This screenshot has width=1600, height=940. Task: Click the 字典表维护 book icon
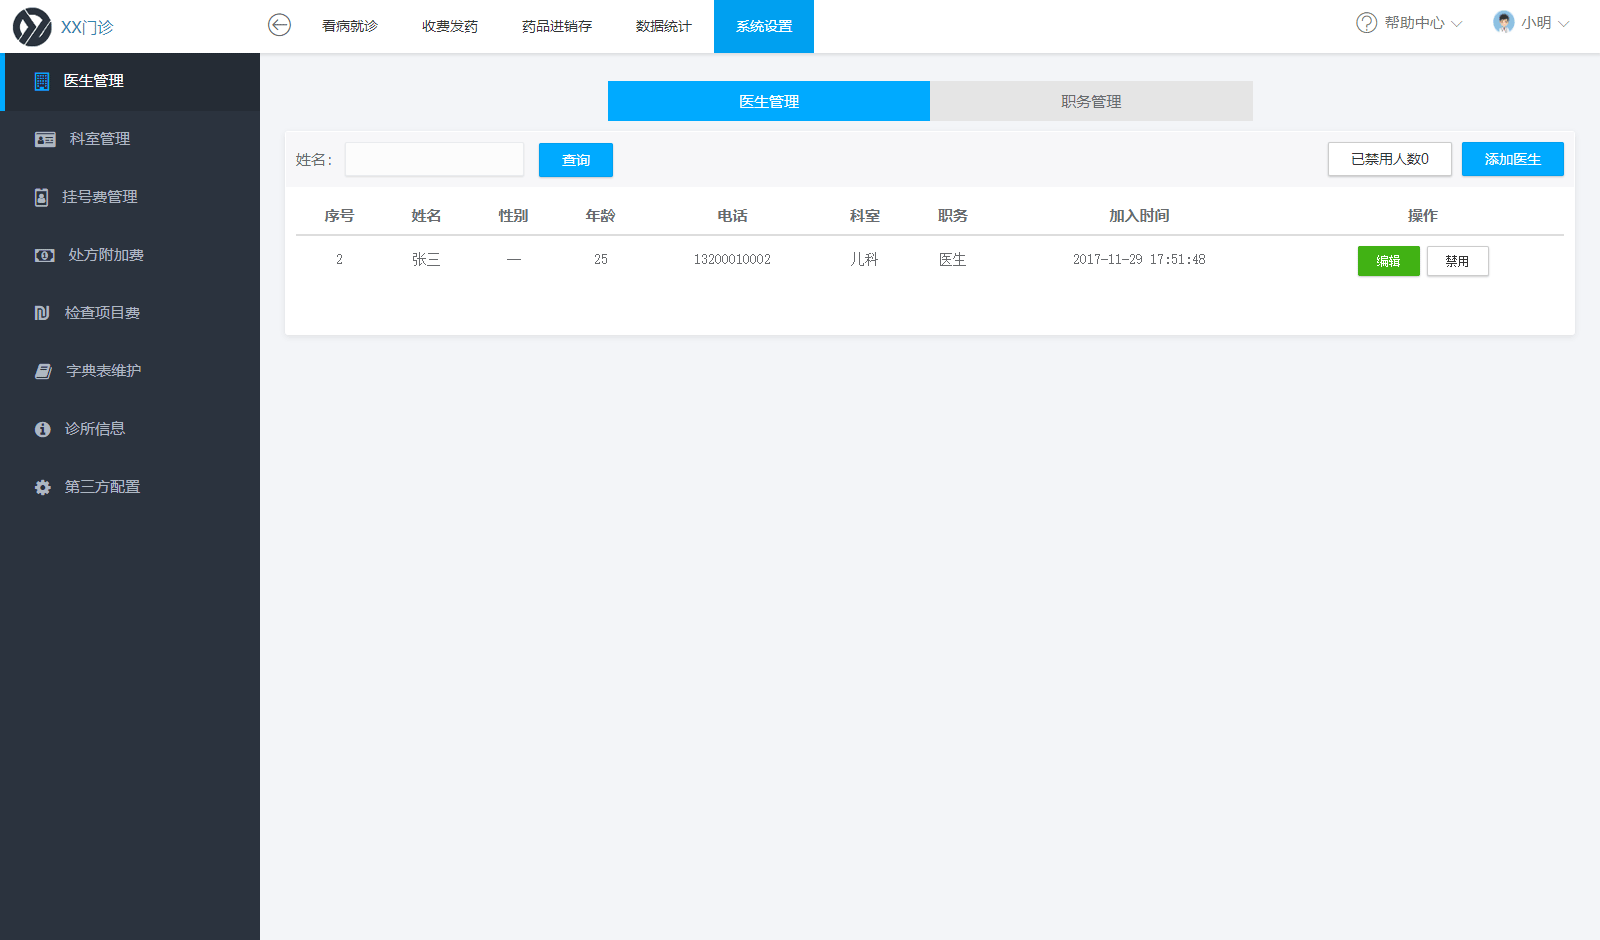(43, 371)
